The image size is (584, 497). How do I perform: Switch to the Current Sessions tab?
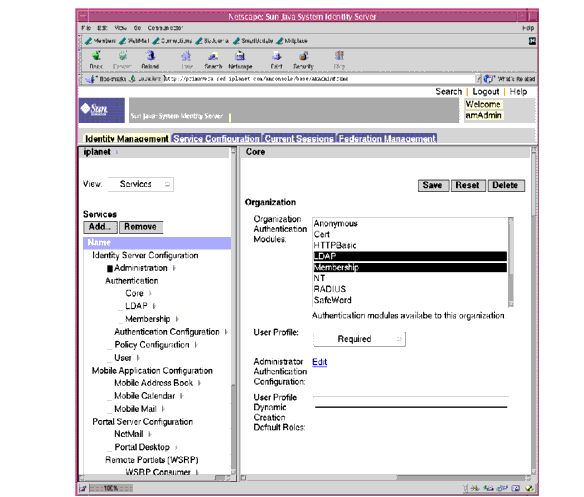pyautogui.click(x=299, y=138)
